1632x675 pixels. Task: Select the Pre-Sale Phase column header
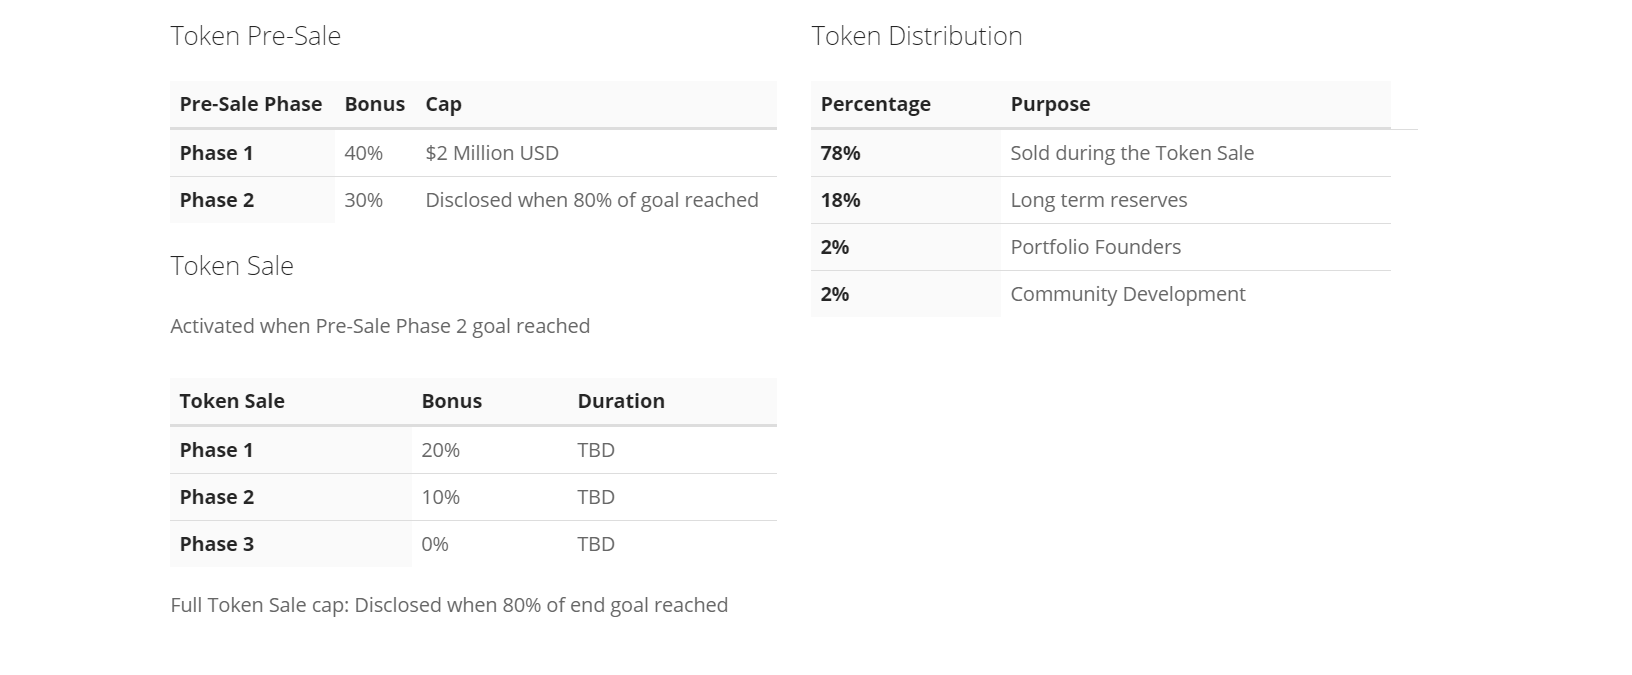[x=250, y=104]
